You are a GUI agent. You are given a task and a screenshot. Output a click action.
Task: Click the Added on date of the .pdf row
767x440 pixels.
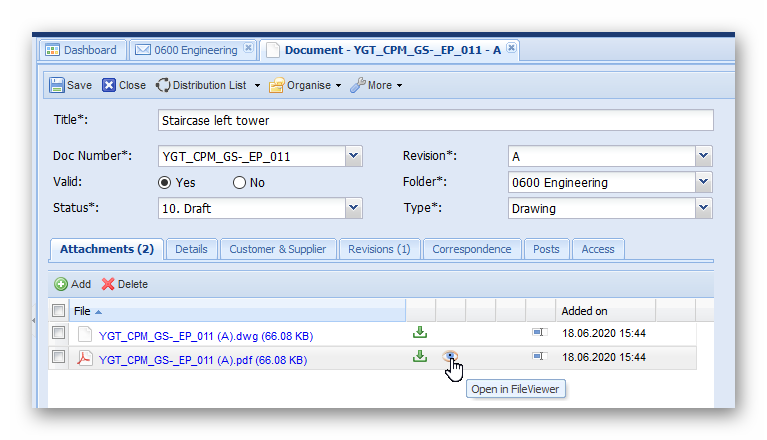(x=604, y=357)
